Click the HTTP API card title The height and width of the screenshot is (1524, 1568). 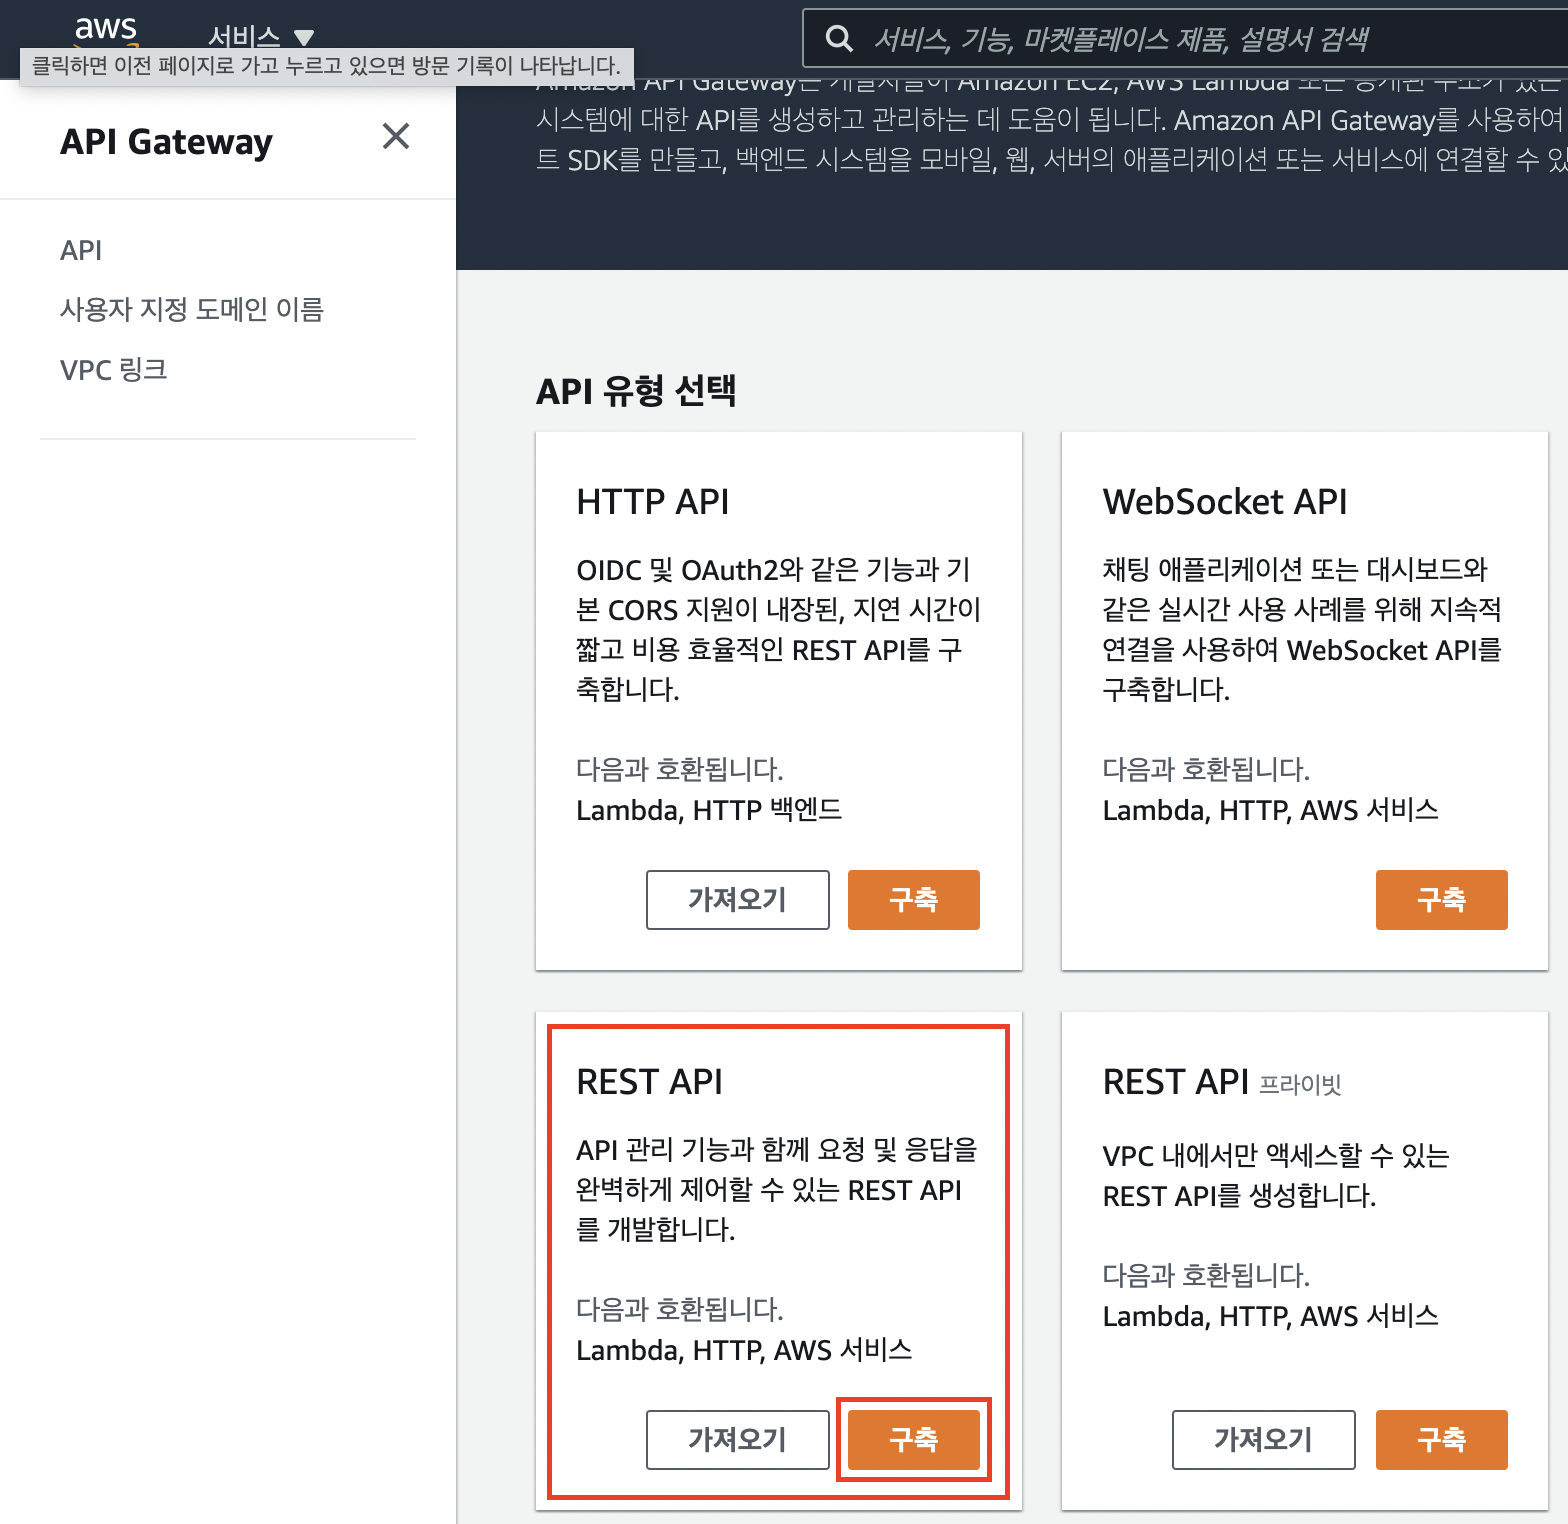point(653,501)
